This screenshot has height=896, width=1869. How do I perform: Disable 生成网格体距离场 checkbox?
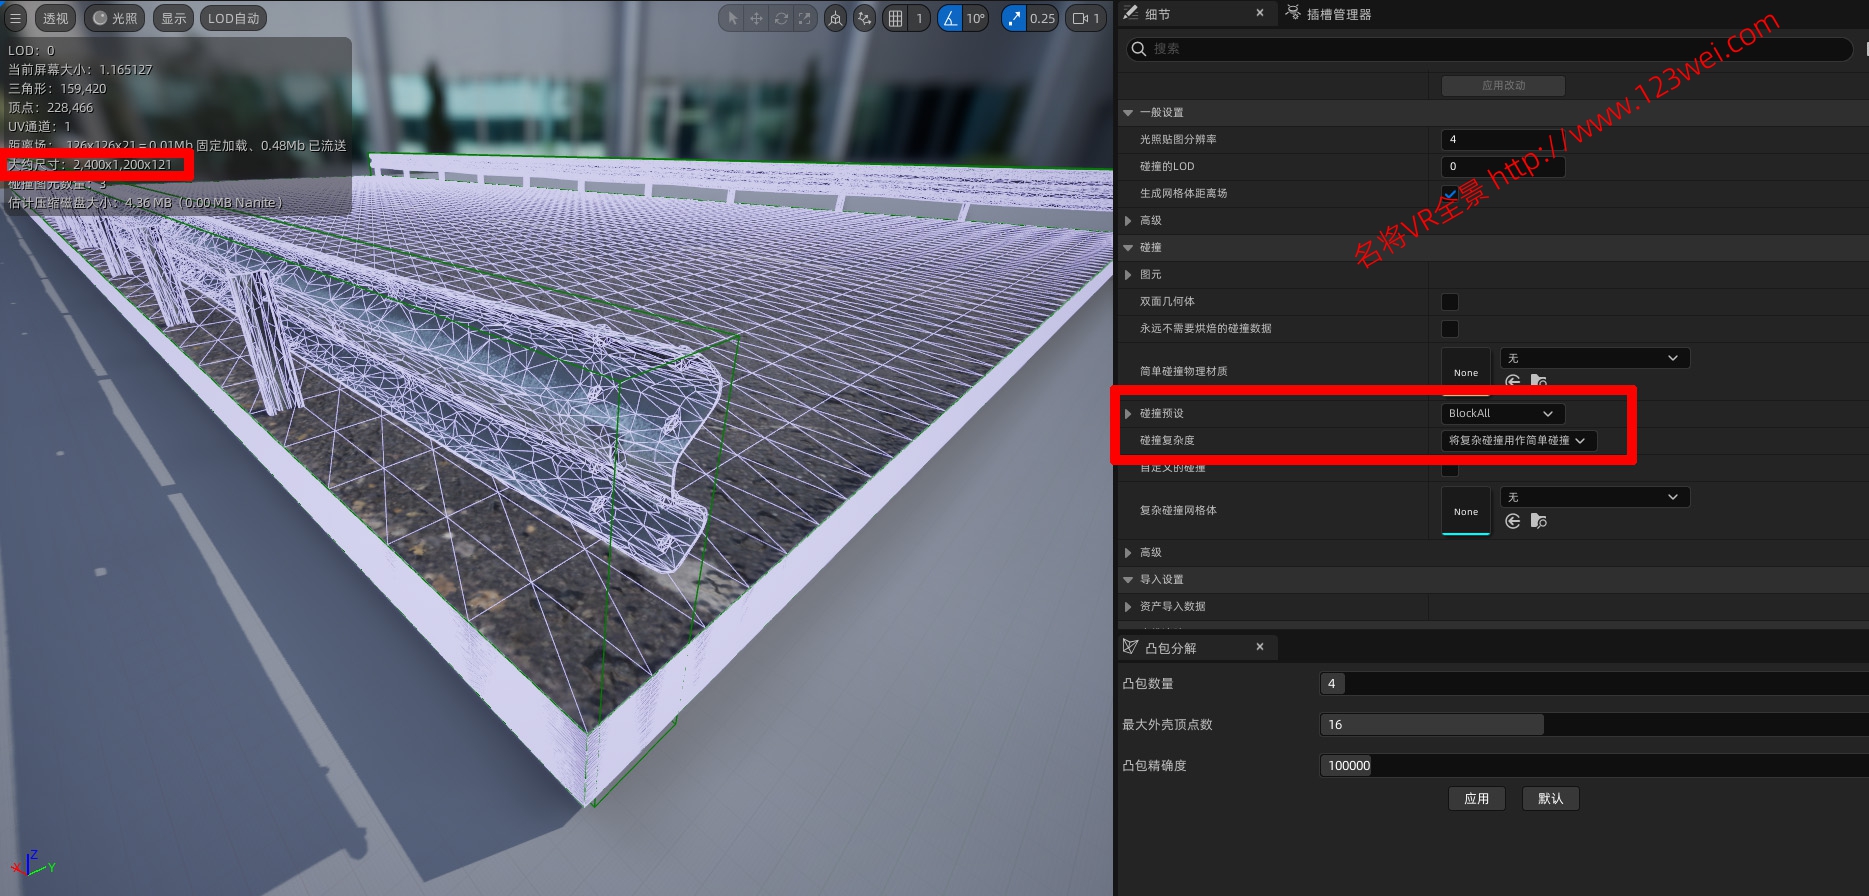(x=1449, y=194)
